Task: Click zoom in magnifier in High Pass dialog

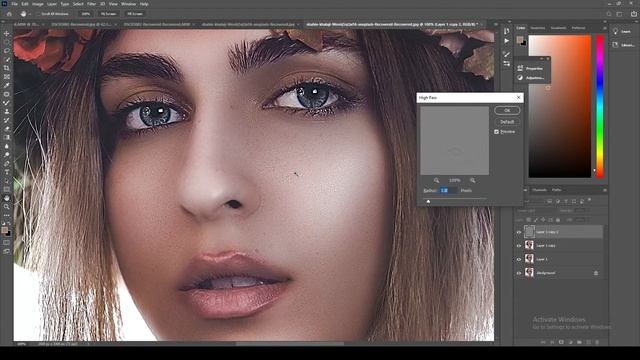Action: [472, 180]
